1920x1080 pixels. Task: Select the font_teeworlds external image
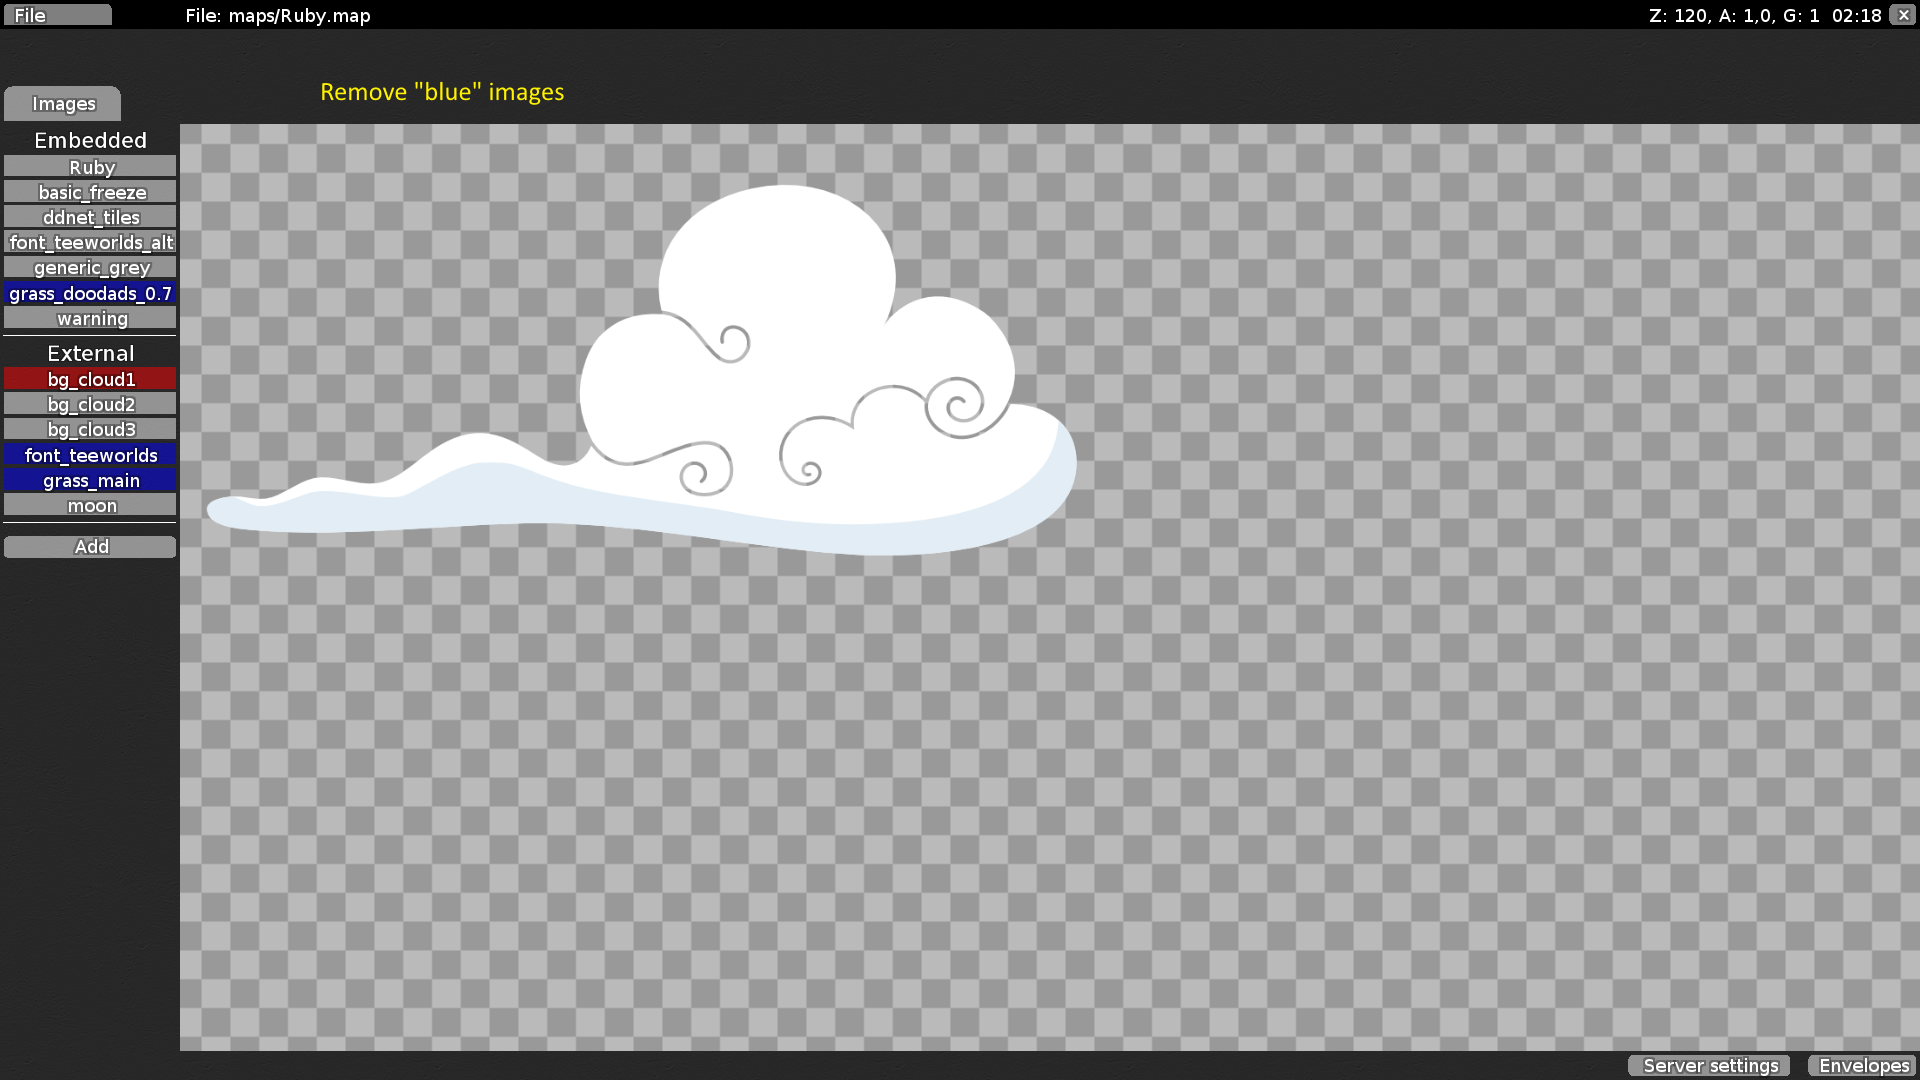pyautogui.click(x=90, y=455)
